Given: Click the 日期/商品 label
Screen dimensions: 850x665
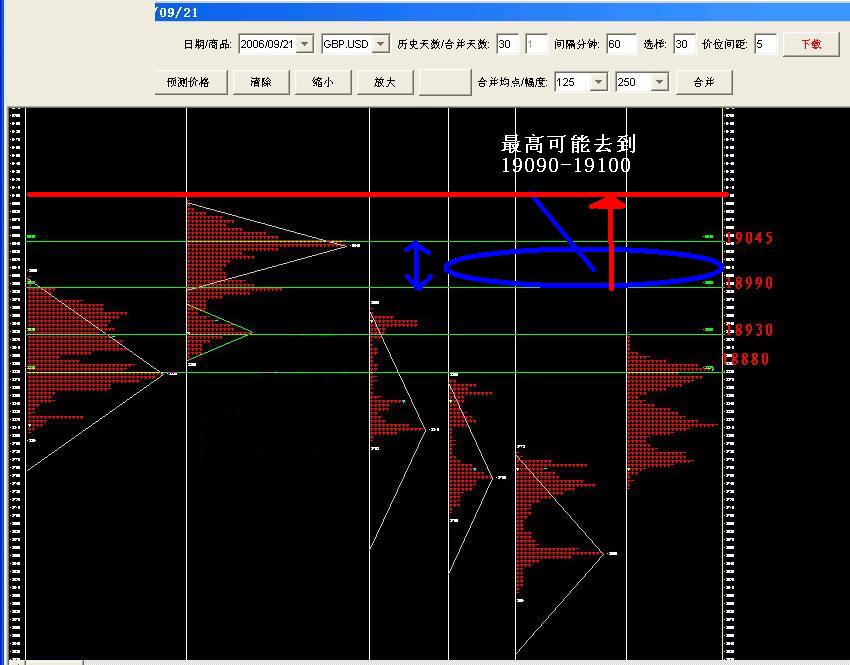Looking at the screenshot, I should coord(208,44).
